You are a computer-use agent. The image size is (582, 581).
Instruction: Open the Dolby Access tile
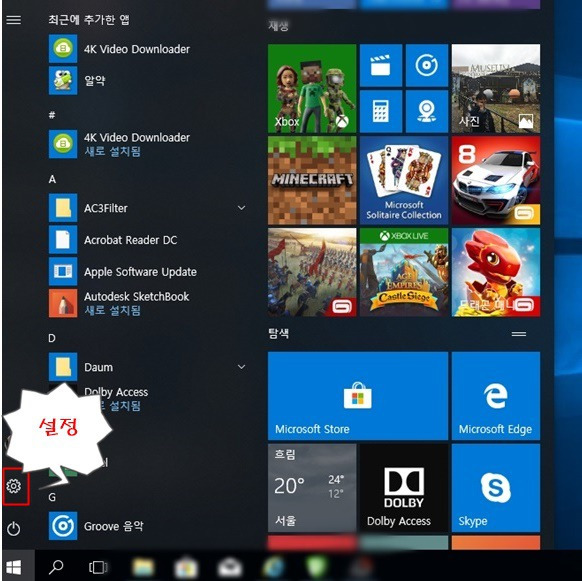(x=404, y=488)
